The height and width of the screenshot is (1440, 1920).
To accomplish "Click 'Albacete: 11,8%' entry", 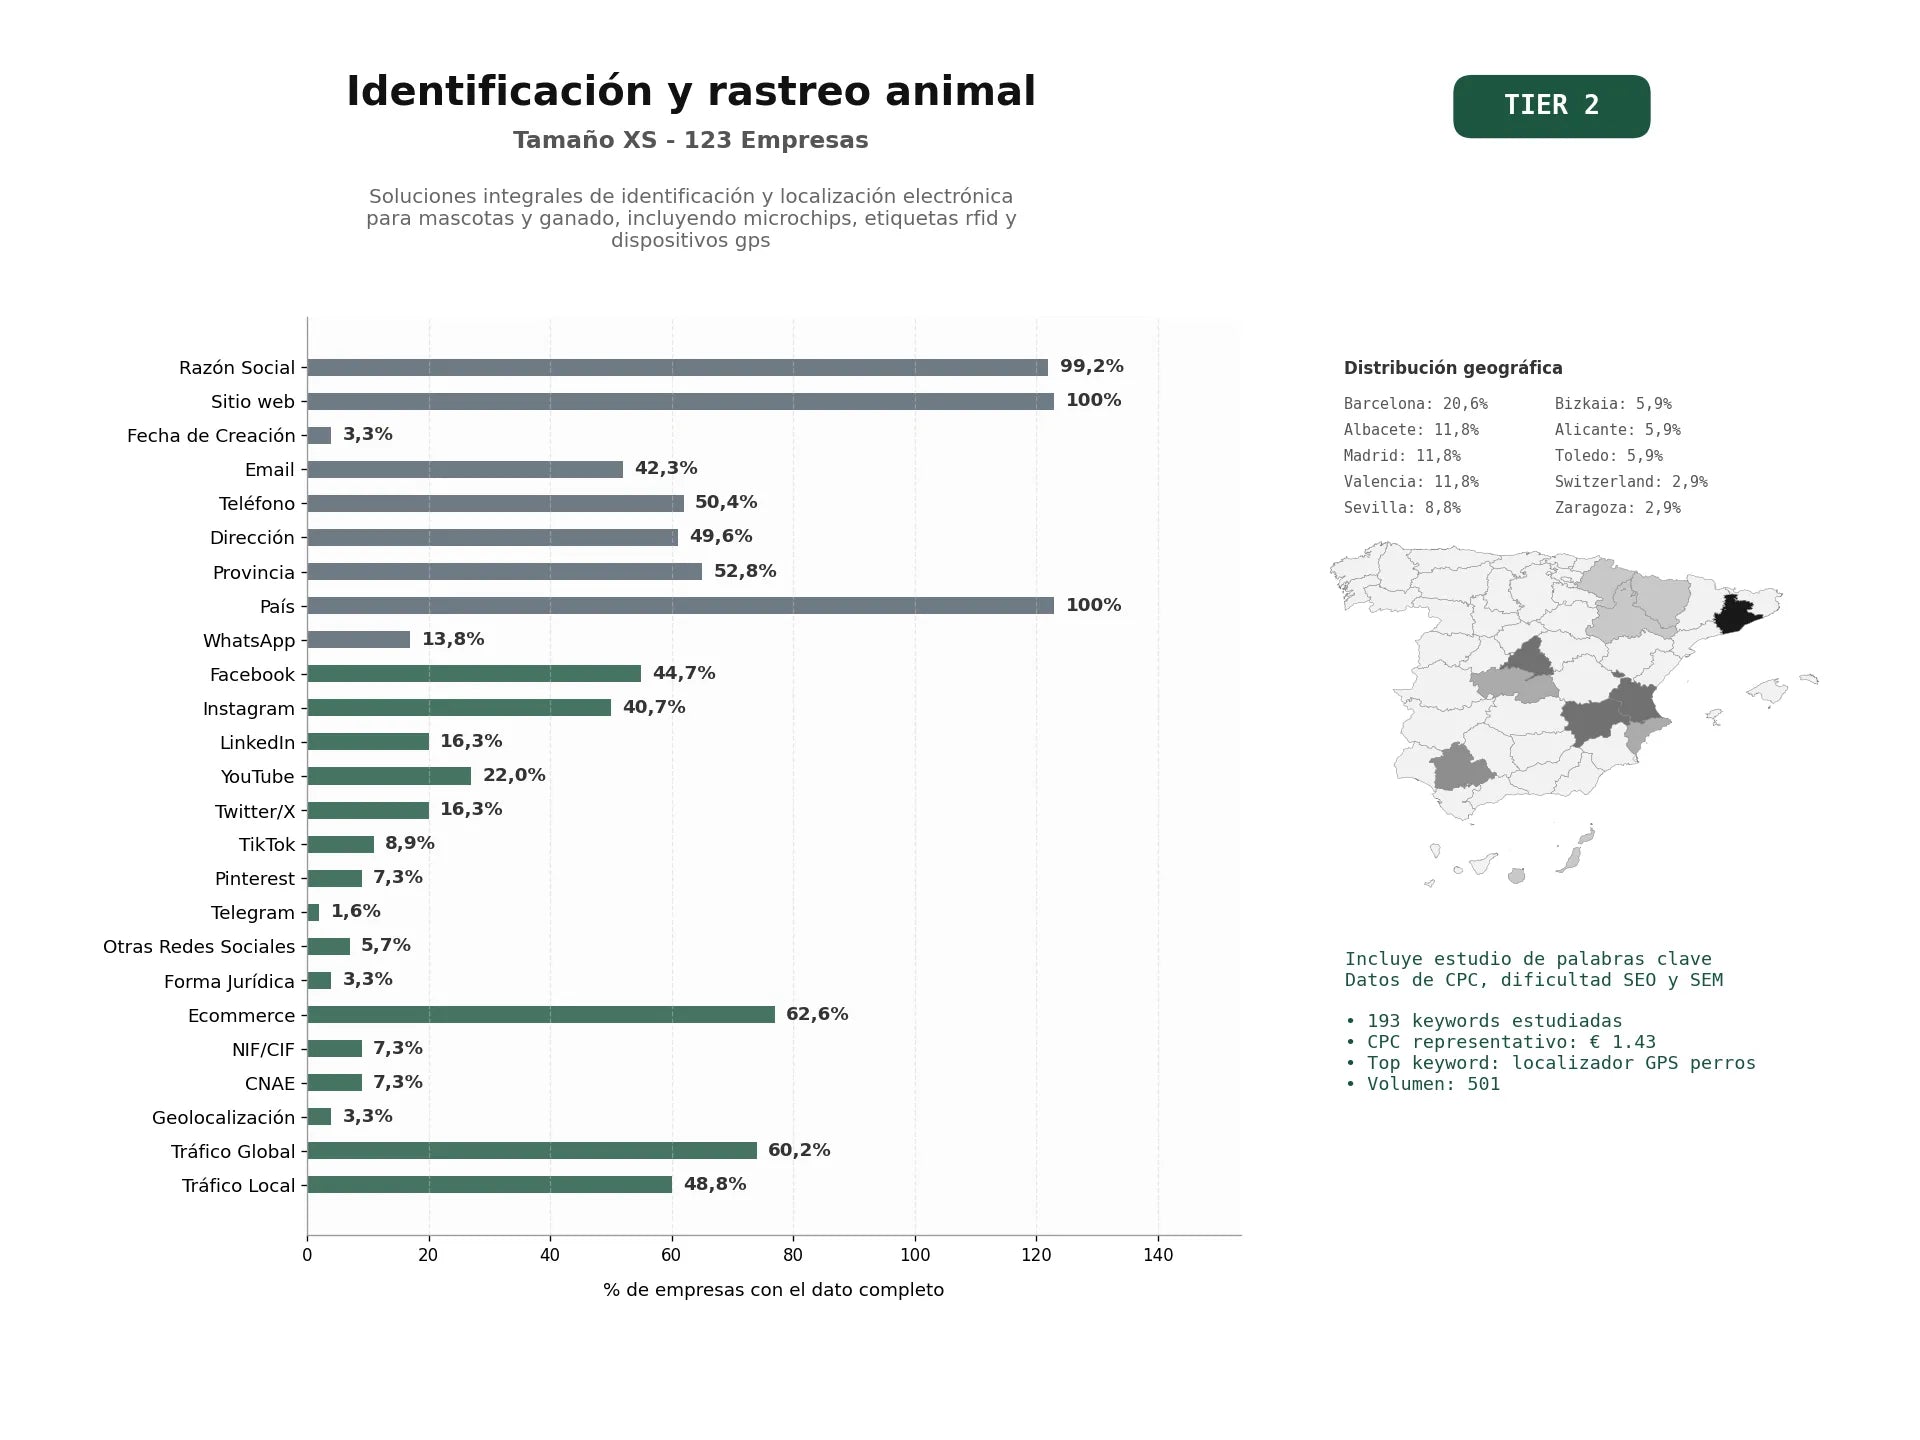I will (x=1411, y=430).
